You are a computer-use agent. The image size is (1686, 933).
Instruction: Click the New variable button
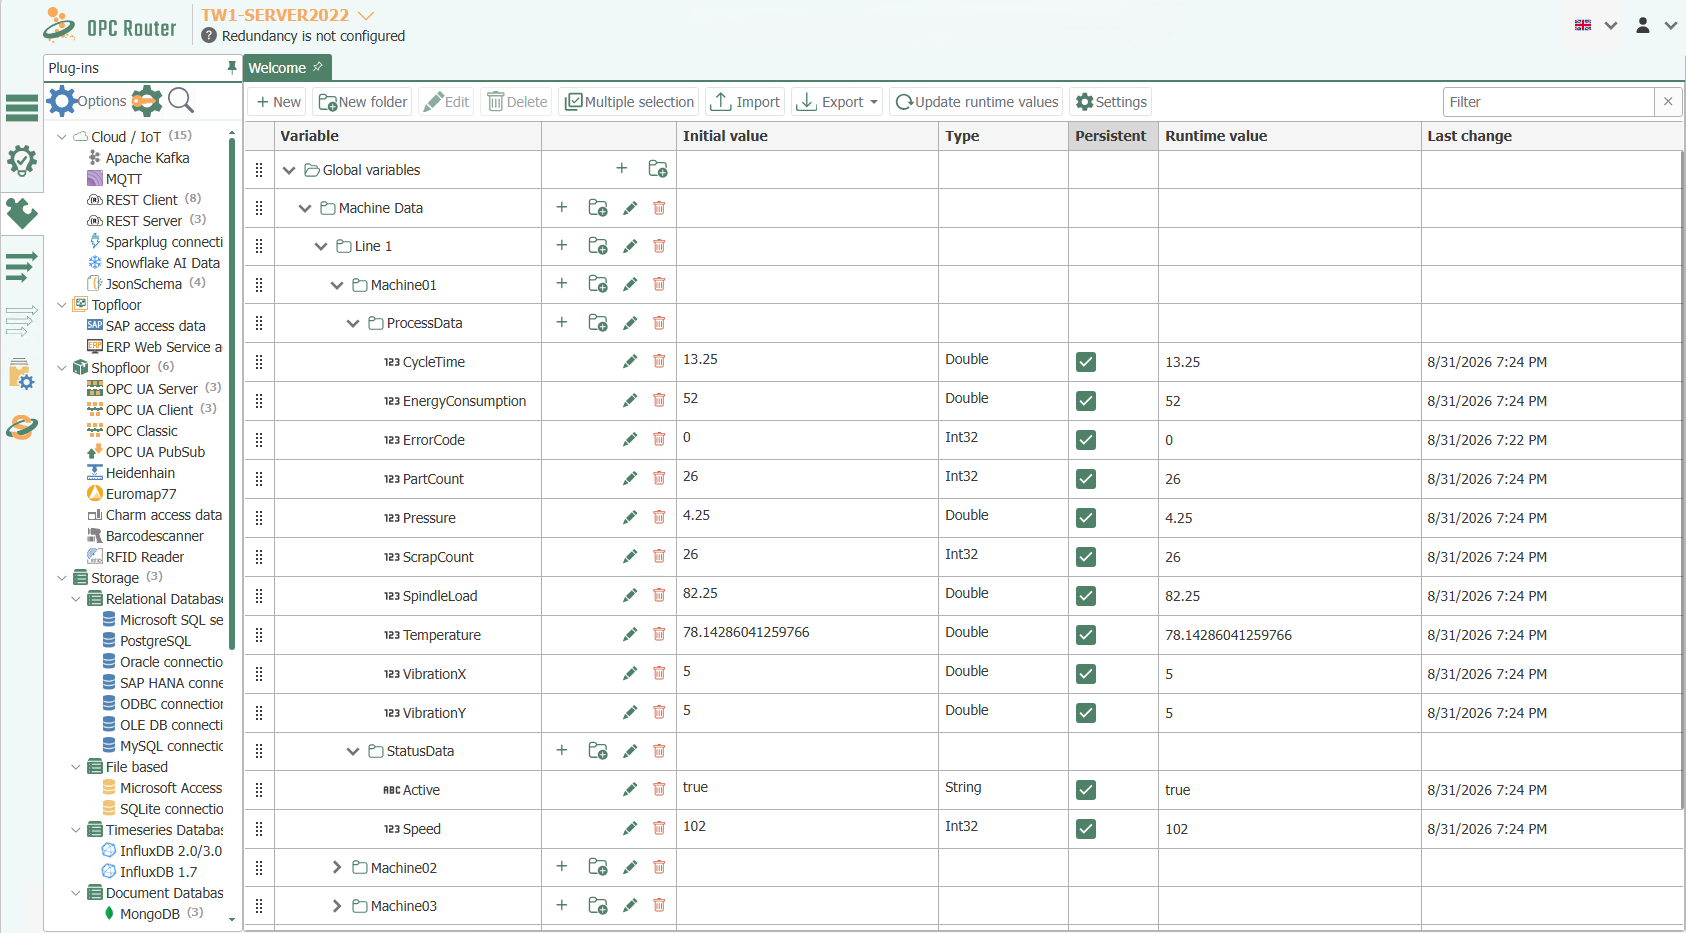(x=278, y=102)
